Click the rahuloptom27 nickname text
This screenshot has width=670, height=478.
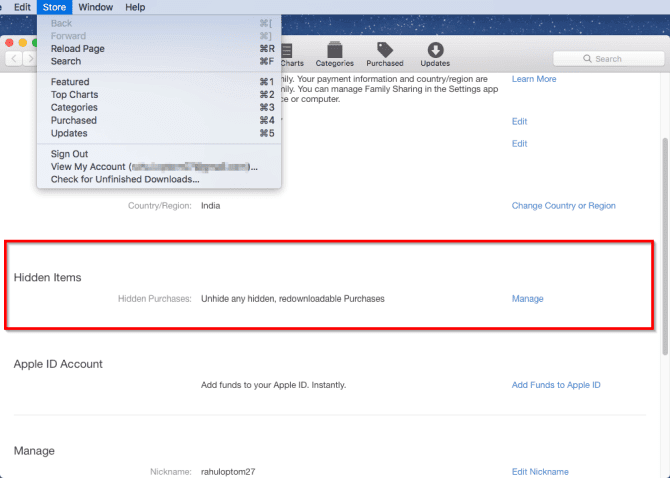228,472
